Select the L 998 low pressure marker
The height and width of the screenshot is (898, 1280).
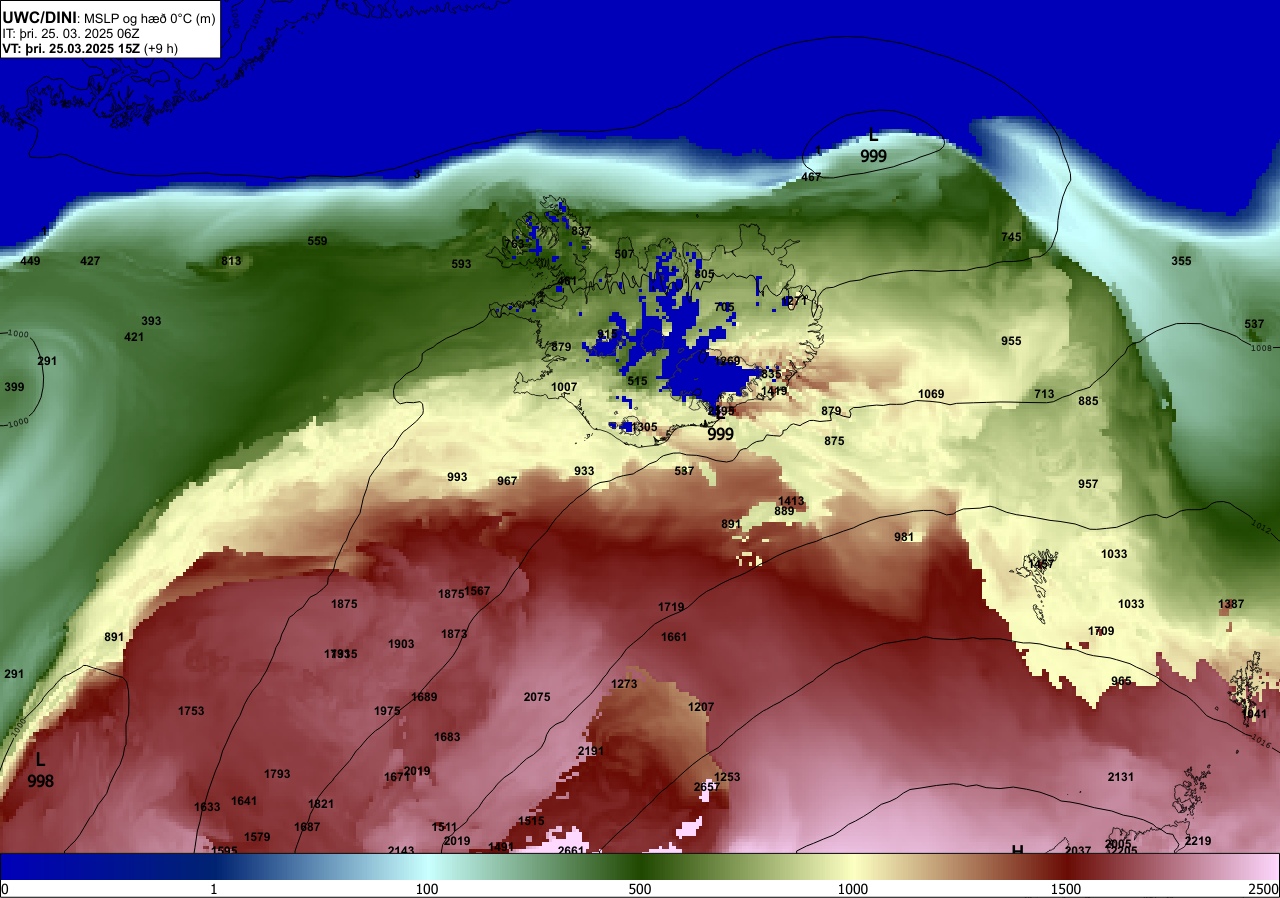point(40,770)
